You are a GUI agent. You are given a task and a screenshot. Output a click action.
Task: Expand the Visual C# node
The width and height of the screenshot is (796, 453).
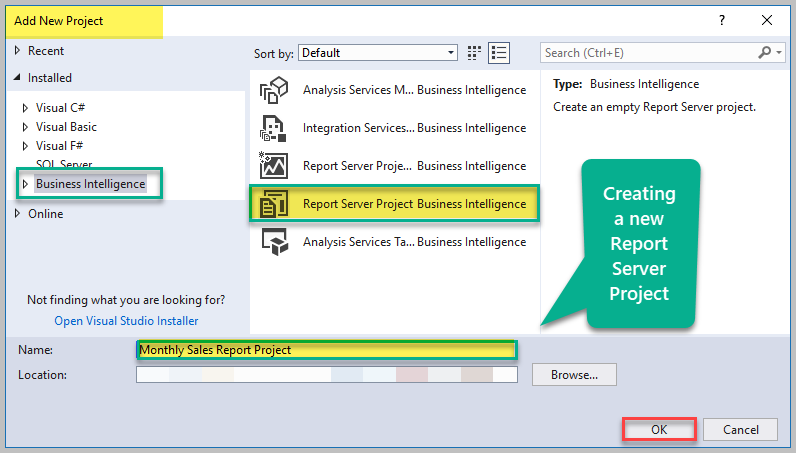25,108
